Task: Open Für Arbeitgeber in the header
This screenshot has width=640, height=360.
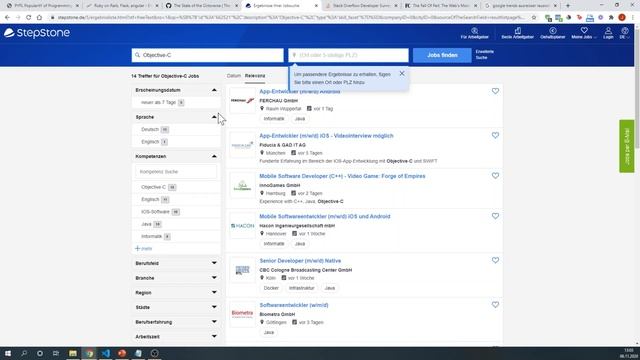Action: pos(474,33)
